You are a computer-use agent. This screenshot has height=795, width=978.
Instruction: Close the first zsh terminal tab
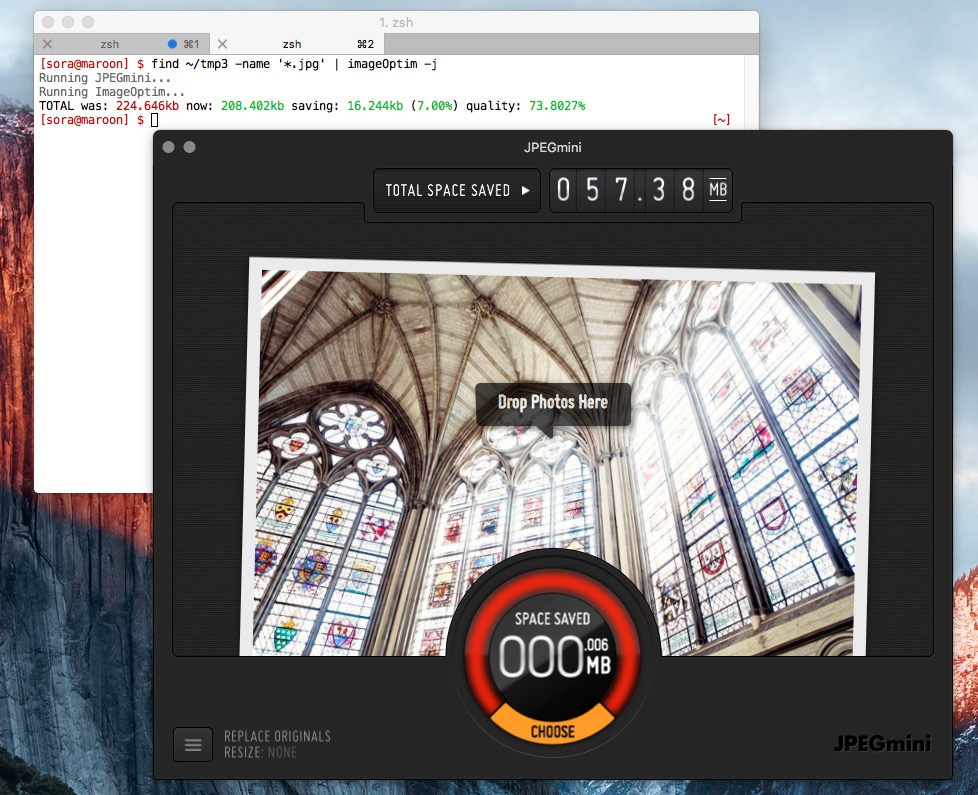click(47, 44)
